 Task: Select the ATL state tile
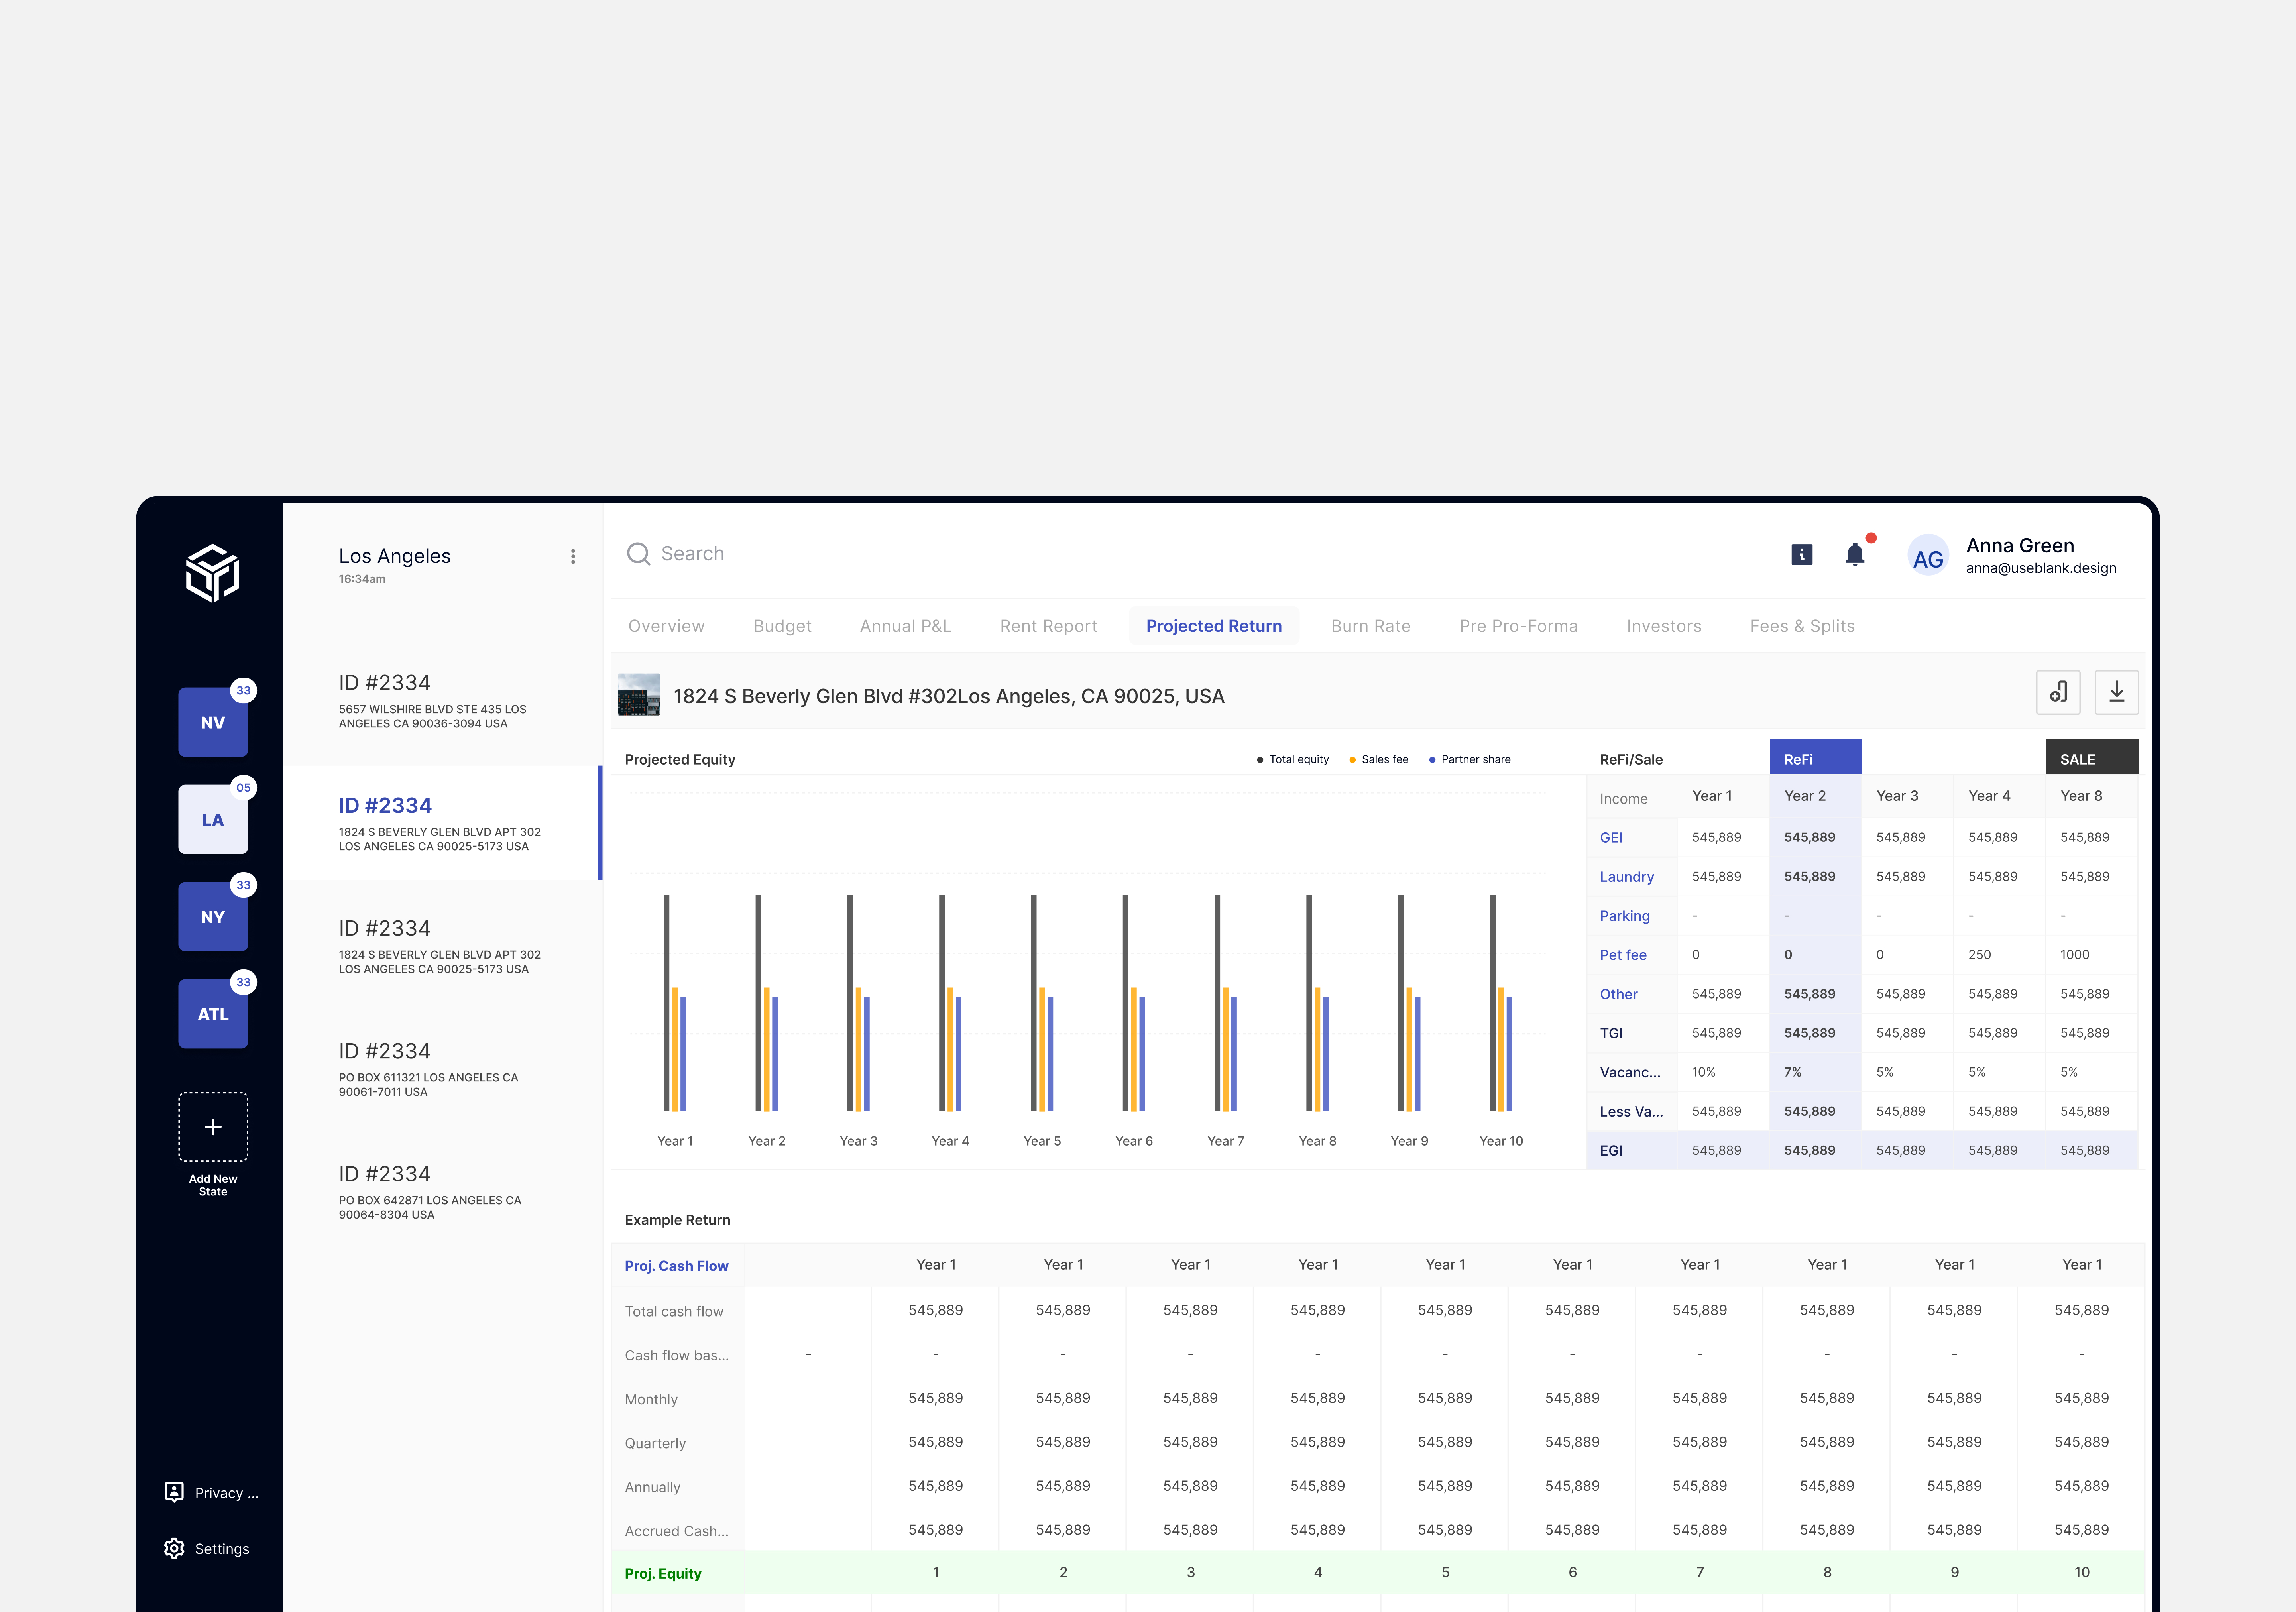pos(213,1014)
